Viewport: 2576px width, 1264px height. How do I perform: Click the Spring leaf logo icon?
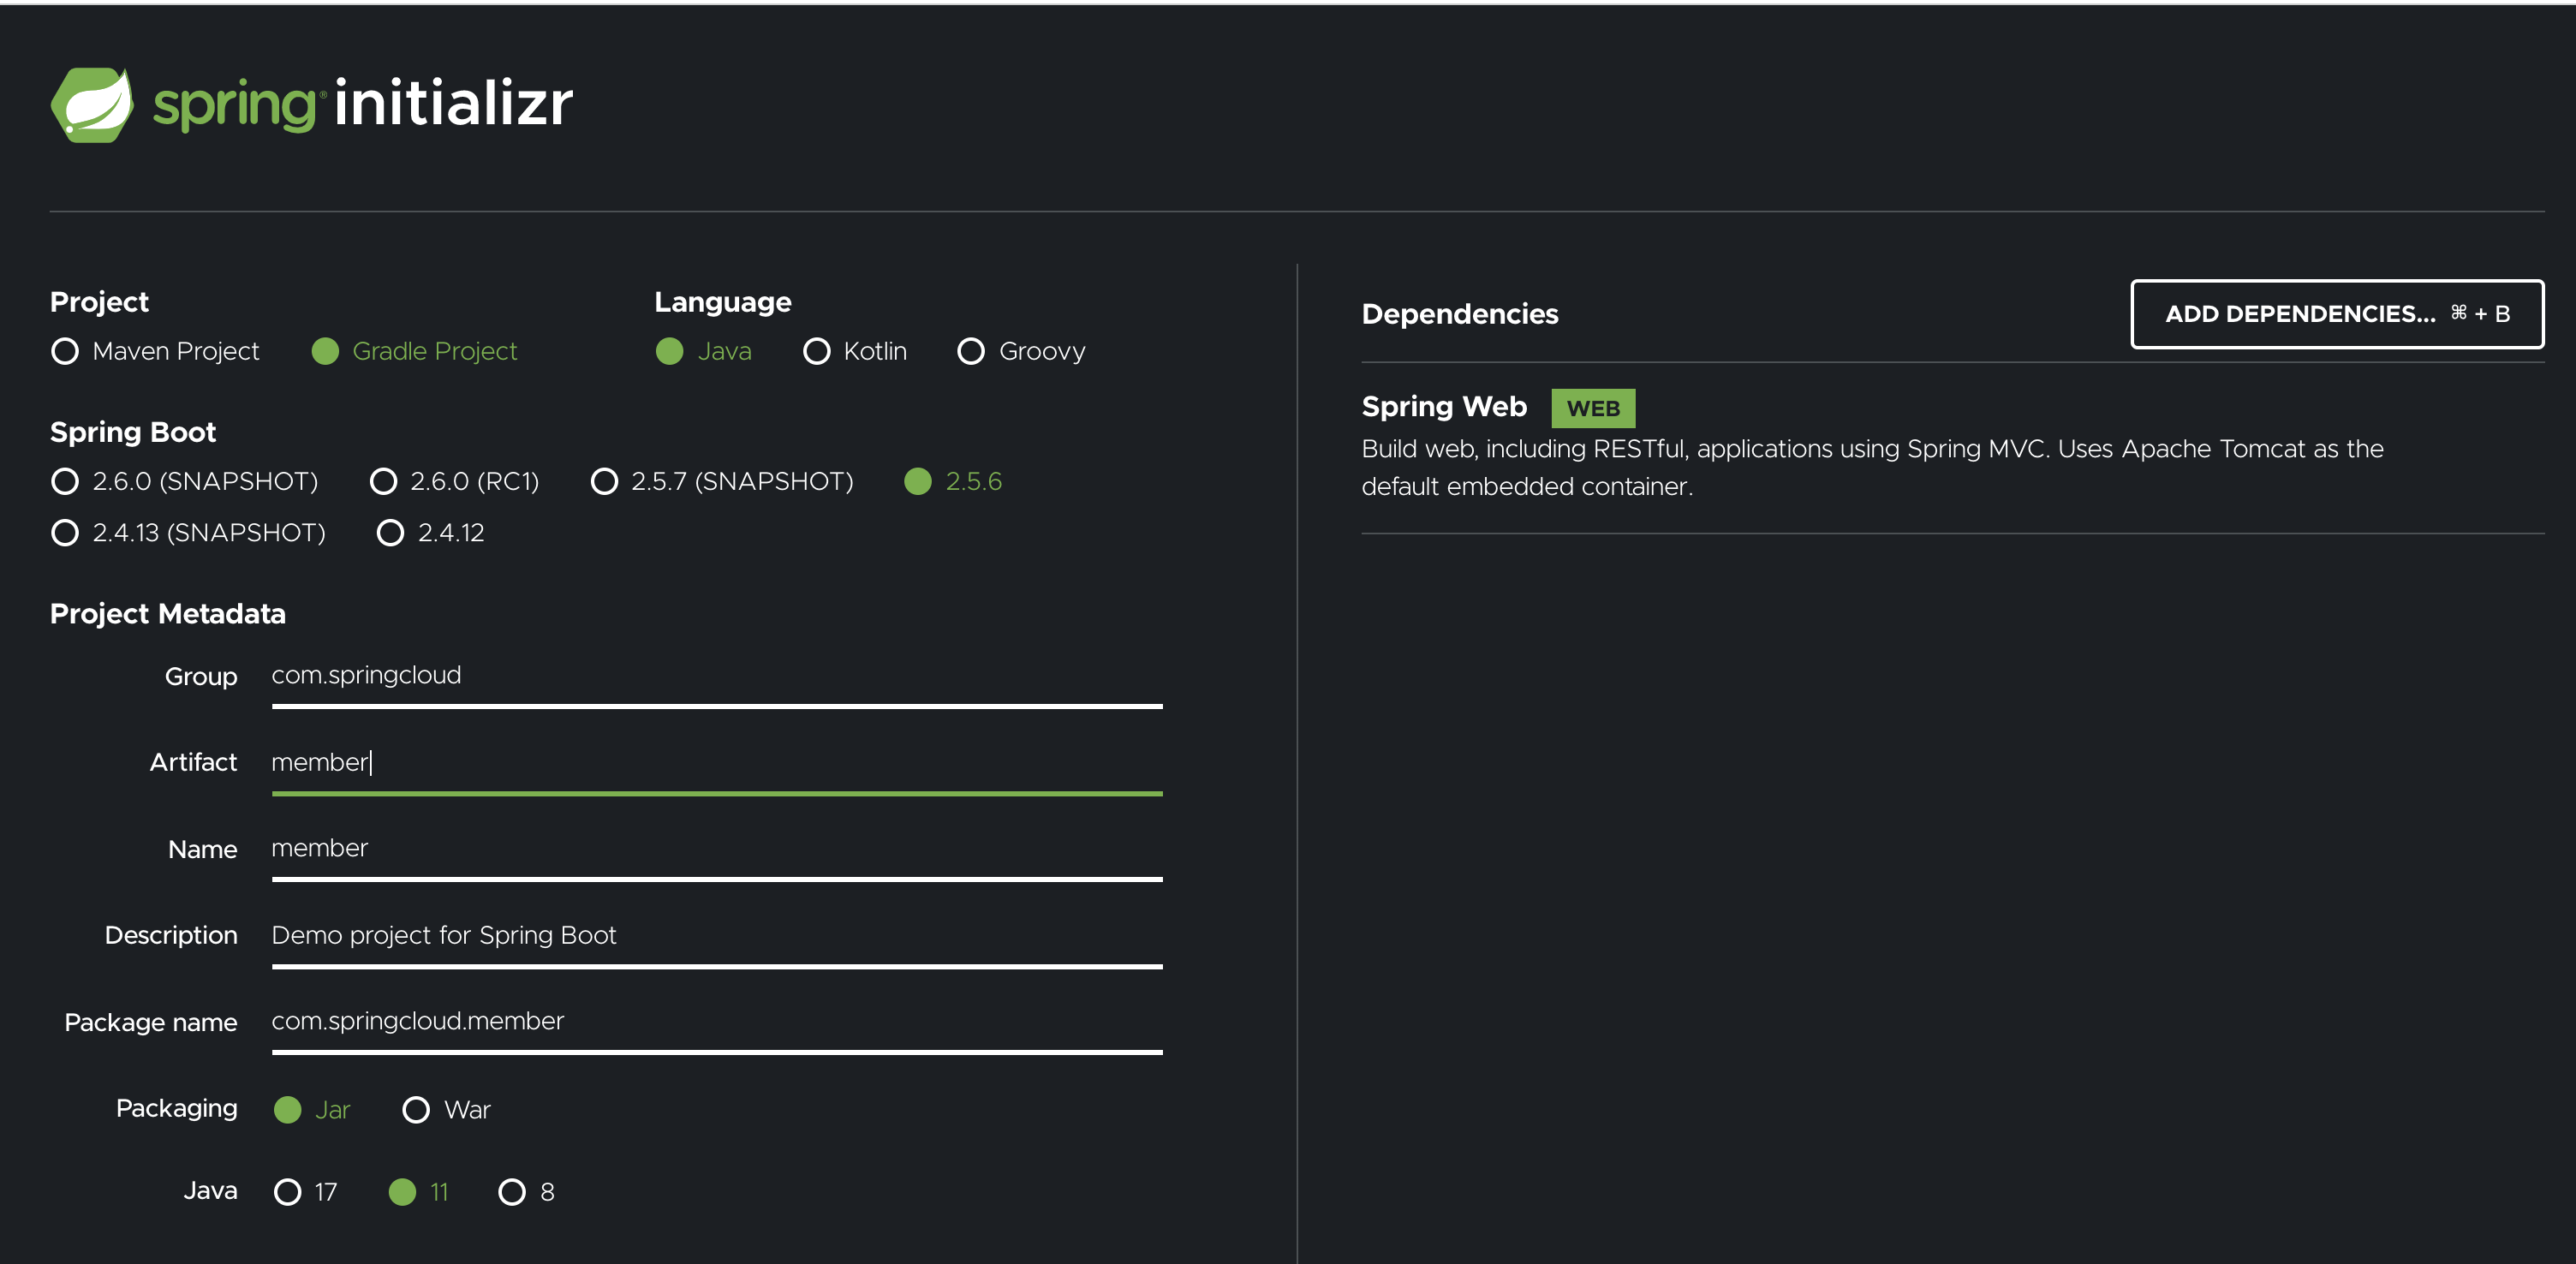[92, 105]
